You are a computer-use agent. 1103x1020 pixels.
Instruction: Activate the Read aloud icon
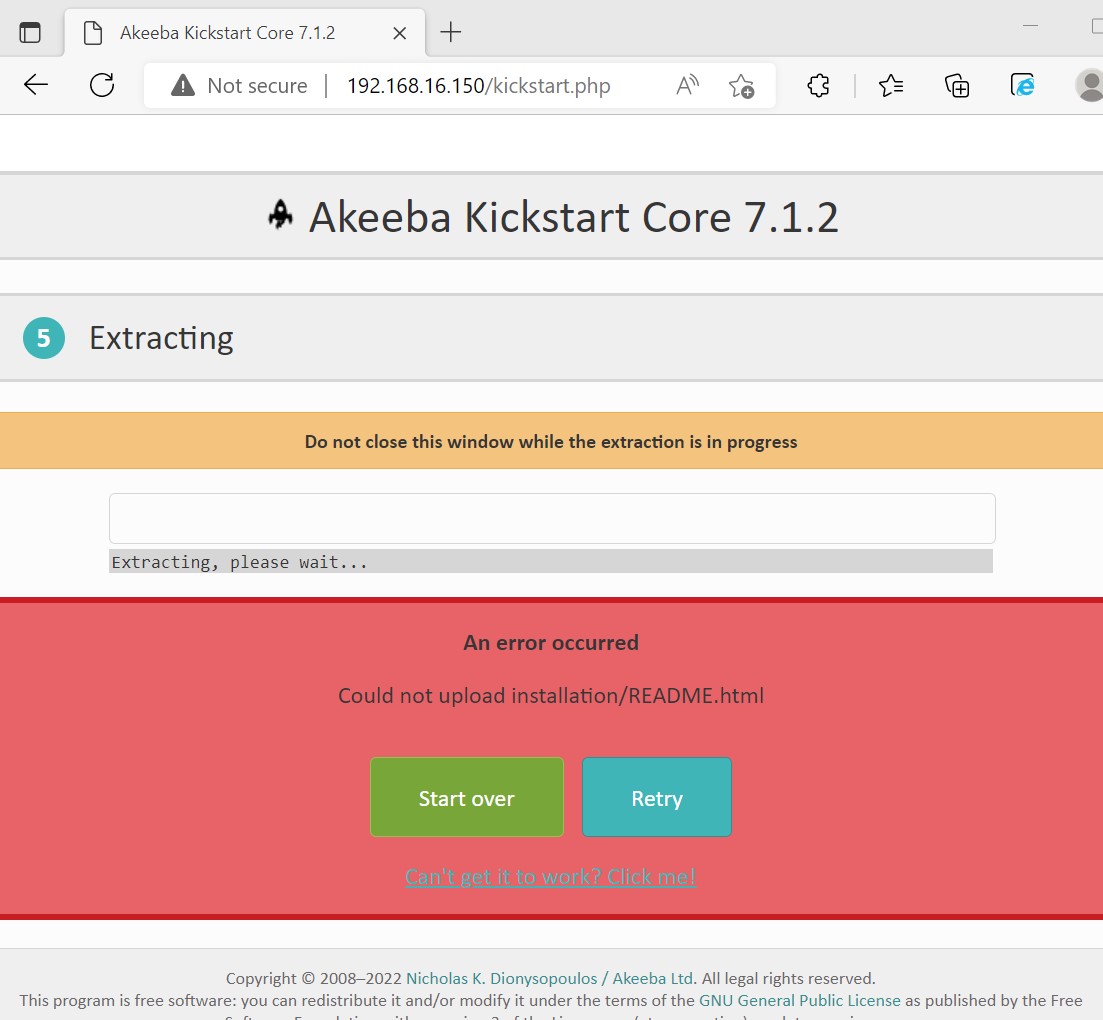click(687, 86)
